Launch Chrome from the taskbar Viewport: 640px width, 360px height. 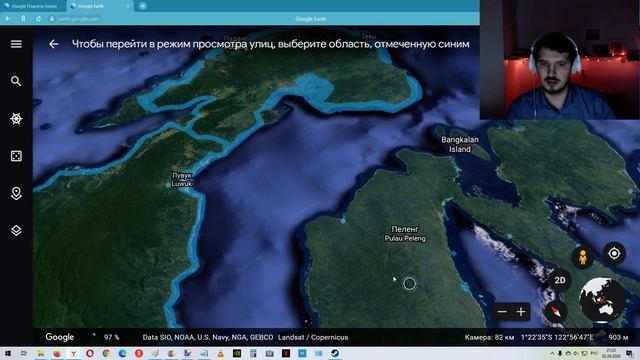point(106,353)
